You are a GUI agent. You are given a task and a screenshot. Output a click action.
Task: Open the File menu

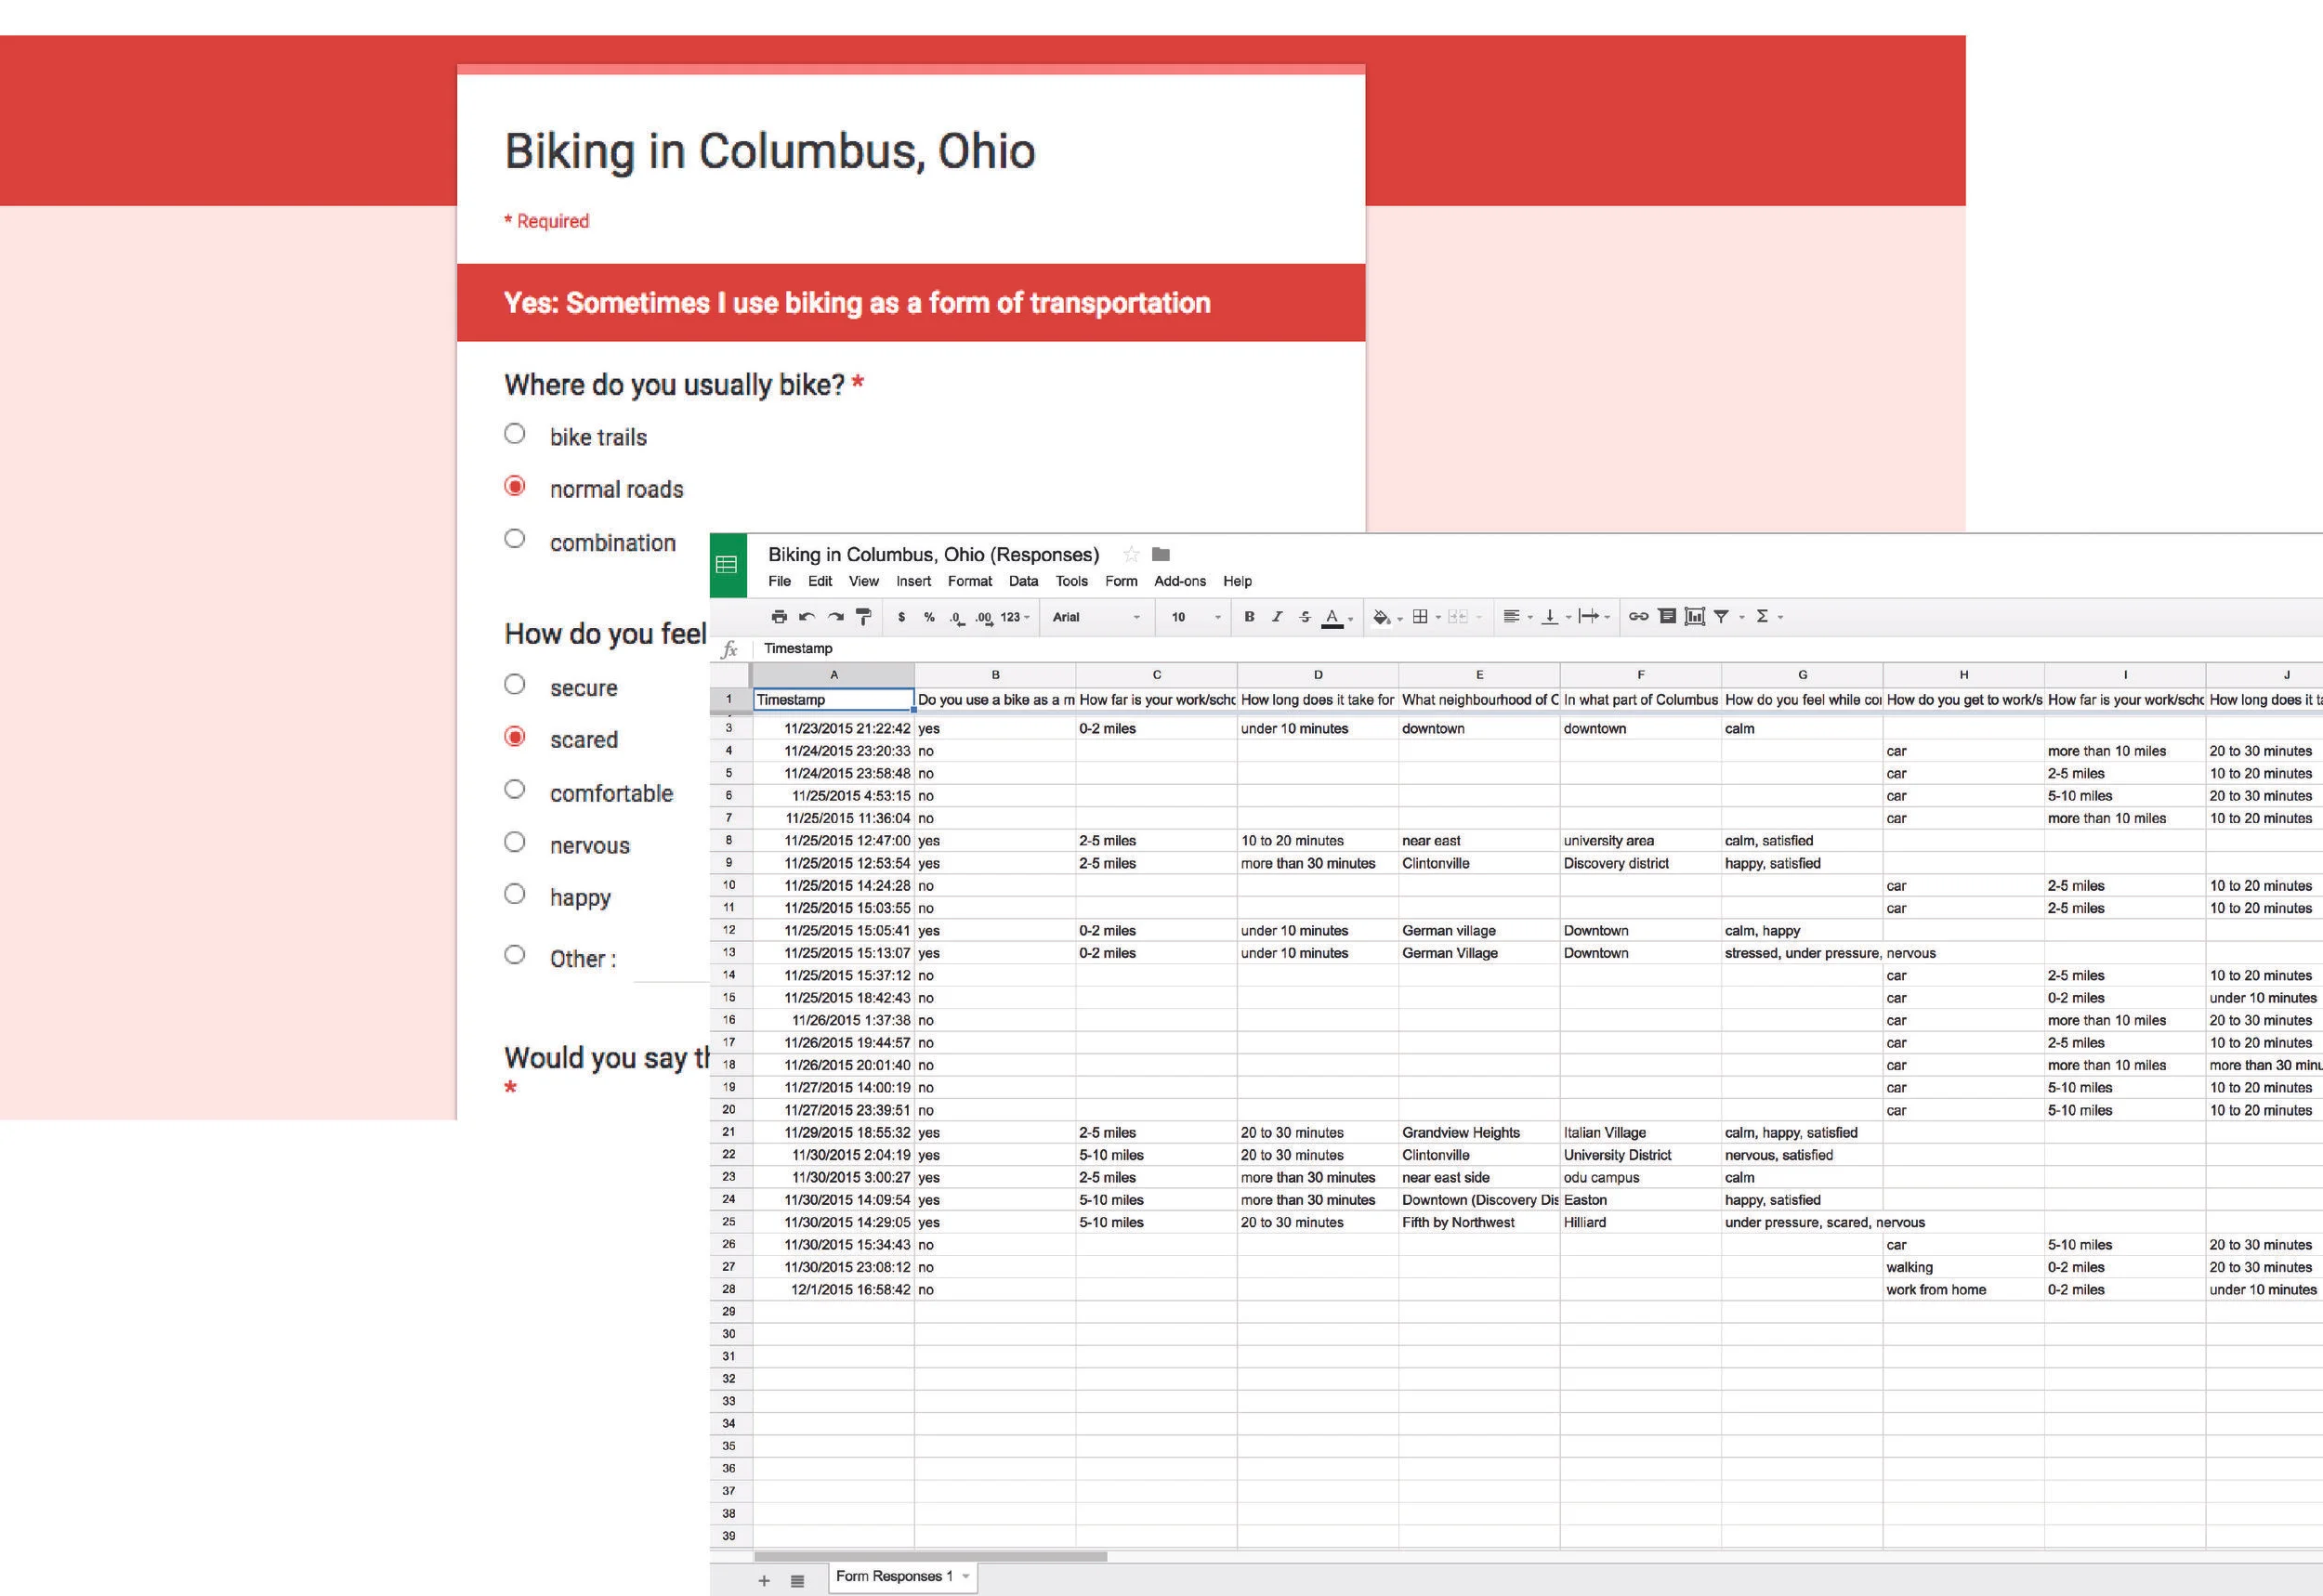click(779, 581)
